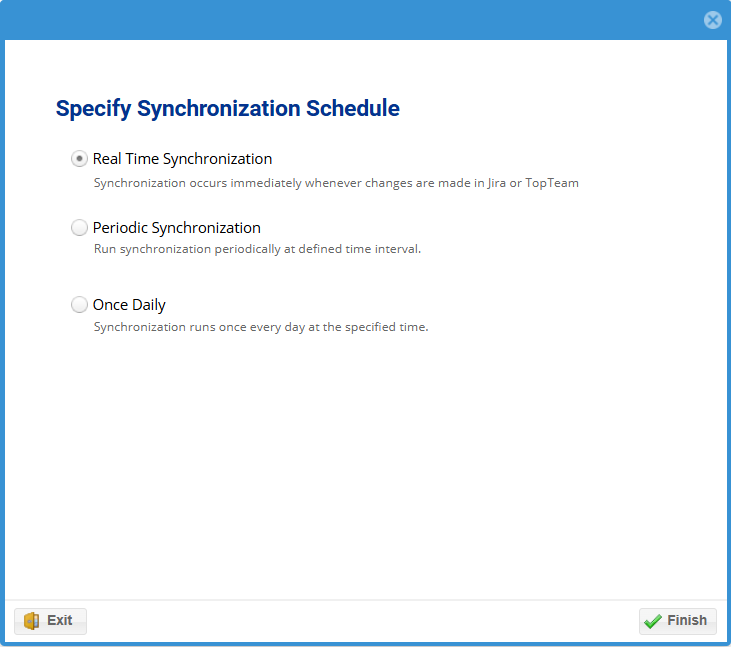The height and width of the screenshot is (647, 731).
Task: Click the Real Time Synchronization label
Action: point(182,159)
